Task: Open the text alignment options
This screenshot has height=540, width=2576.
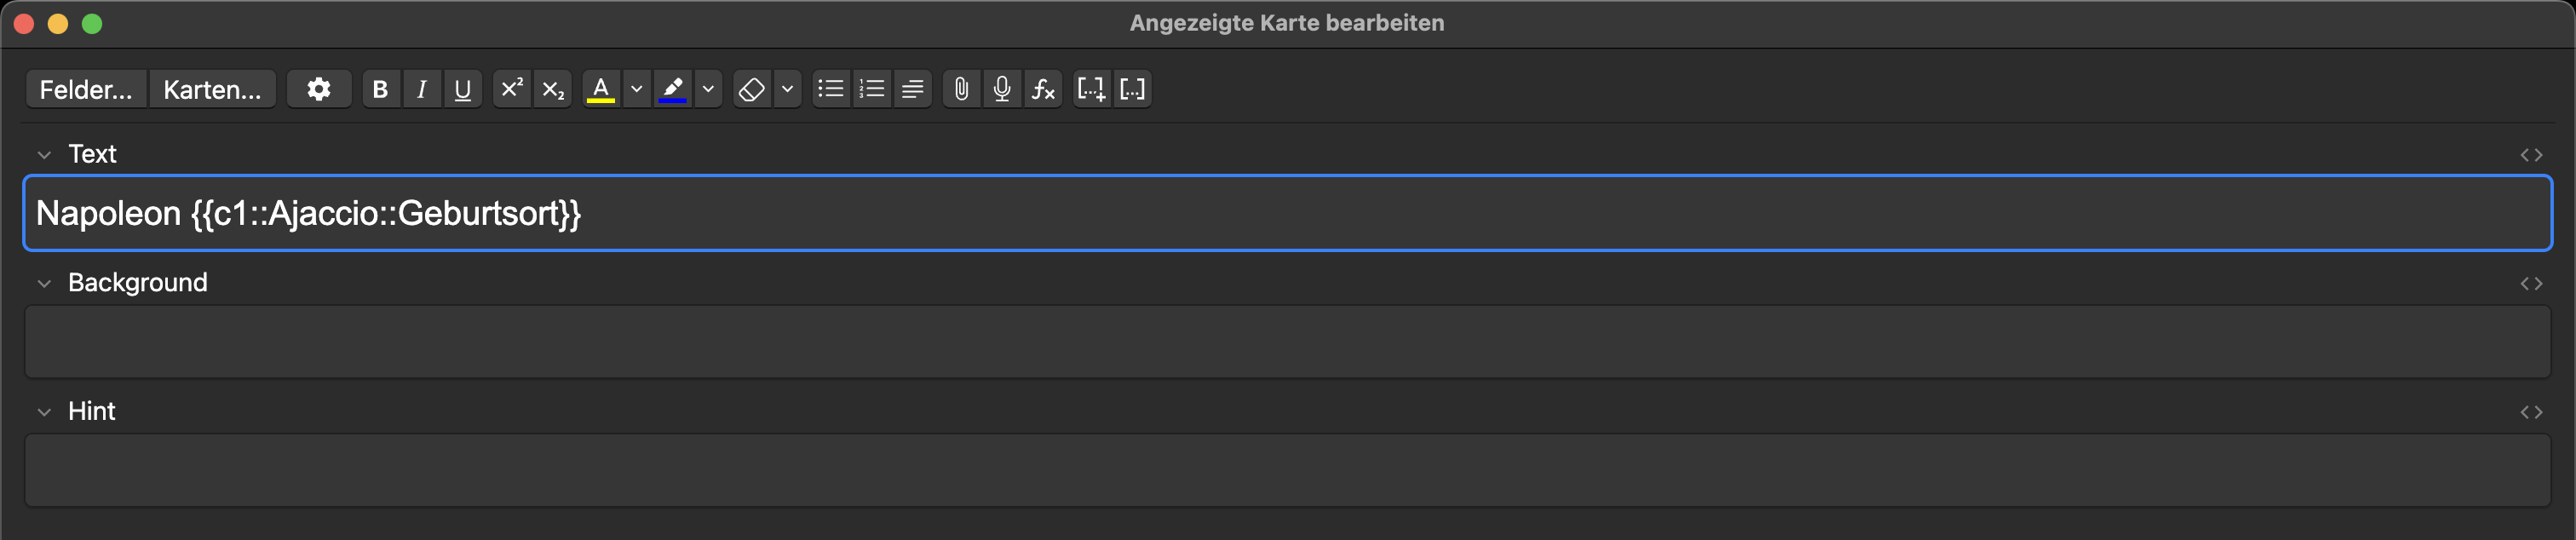Action: pos(912,89)
